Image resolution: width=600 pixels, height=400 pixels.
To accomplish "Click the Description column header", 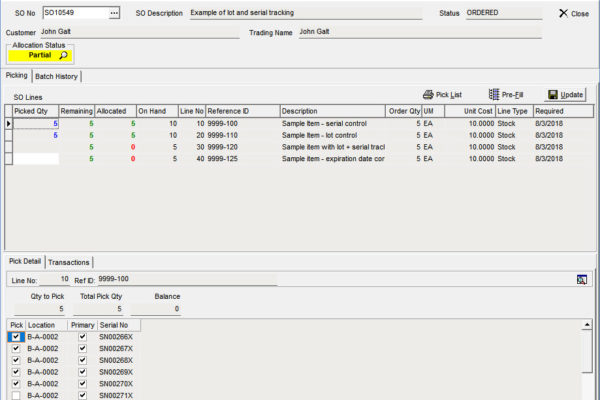I will [x=333, y=111].
